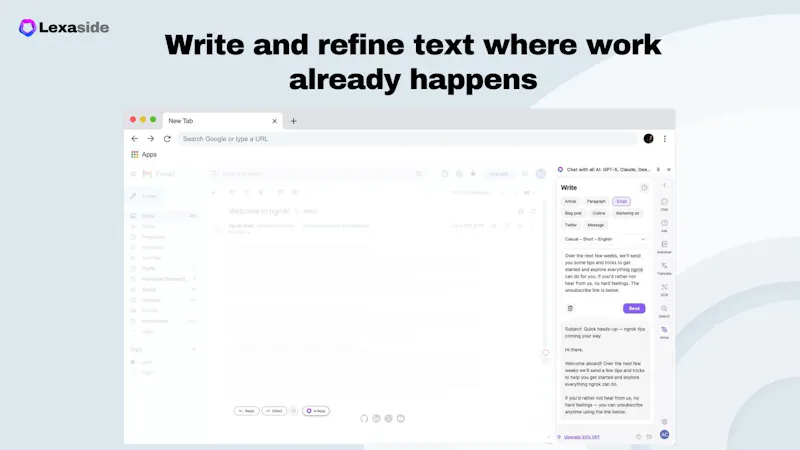
Task: Open GitHub icon in email footer
Action: (364, 418)
